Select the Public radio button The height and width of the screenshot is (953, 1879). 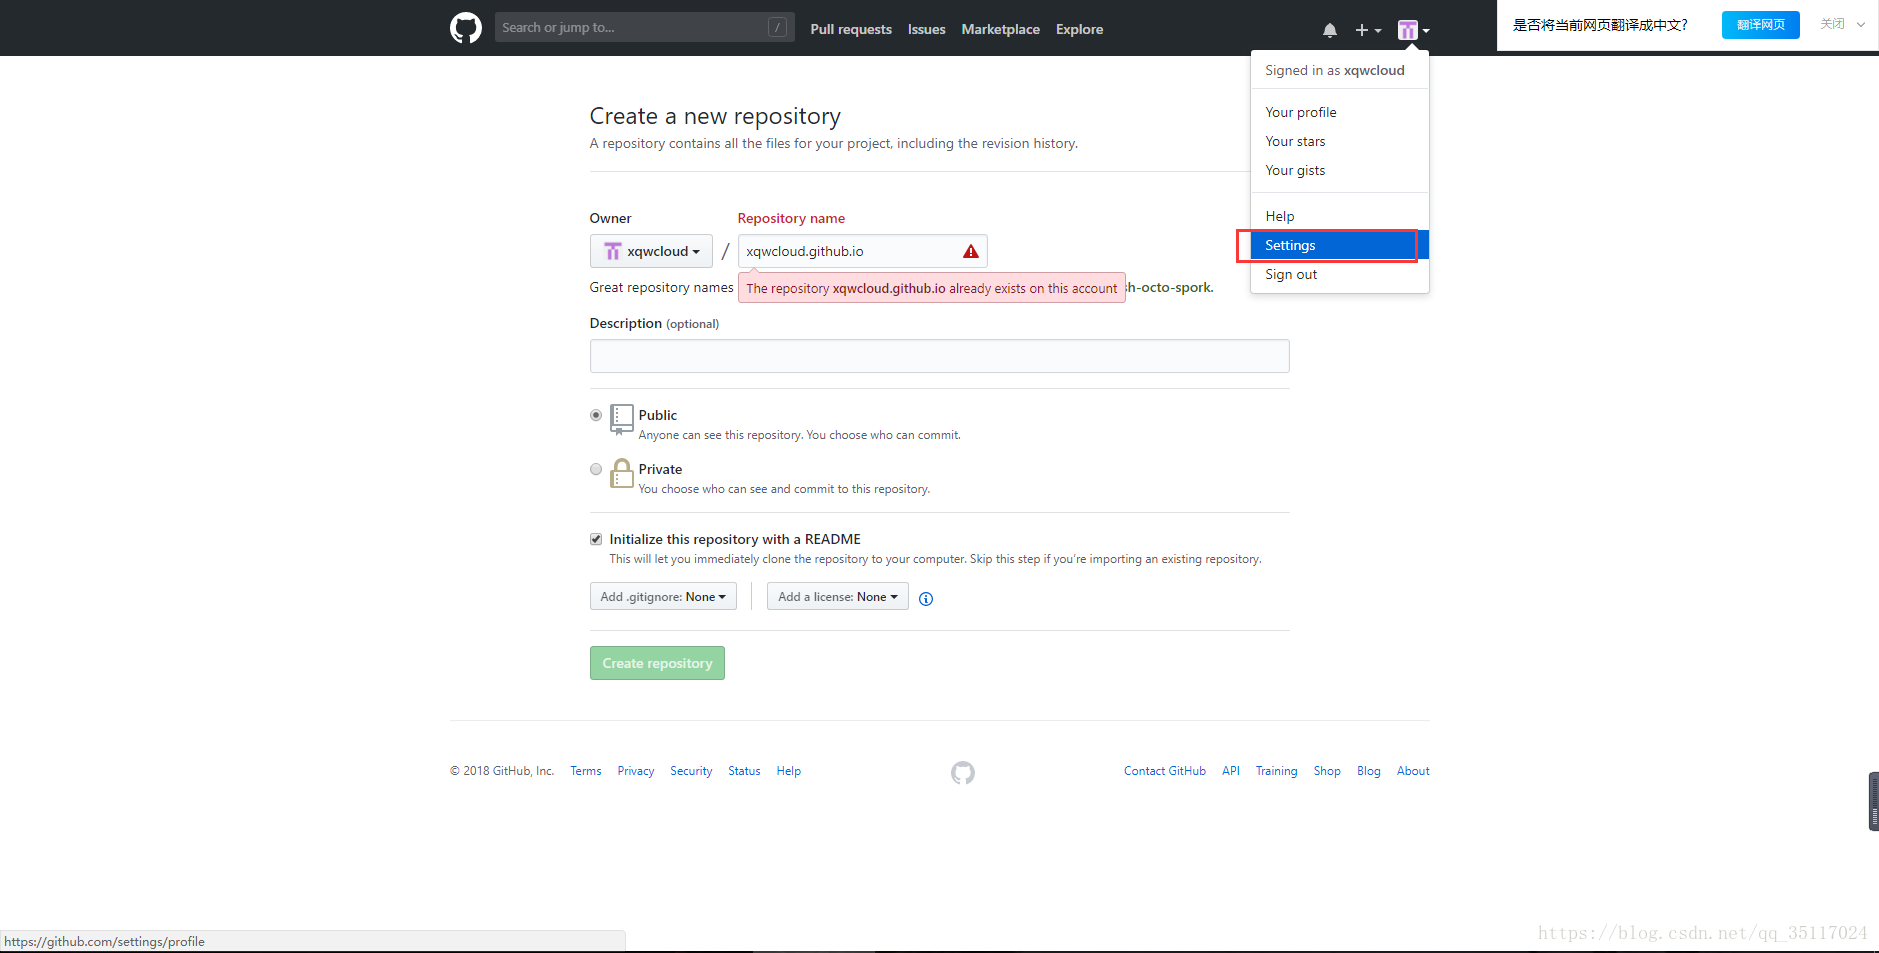pyautogui.click(x=596, y=415)
